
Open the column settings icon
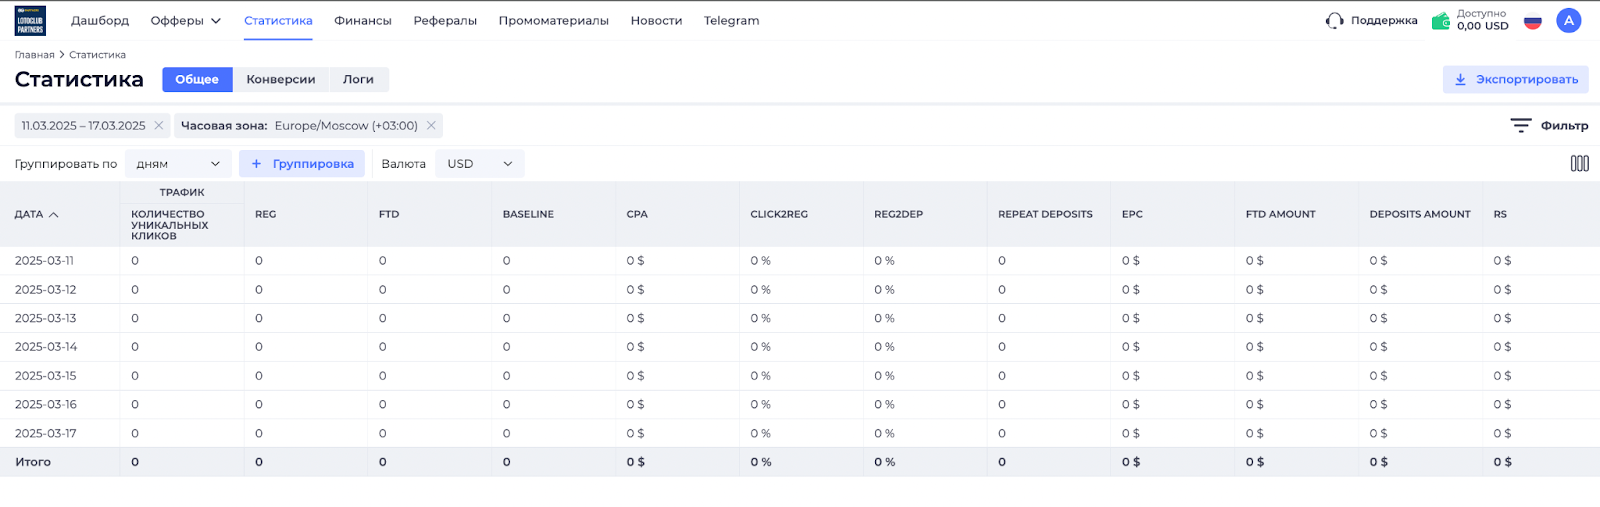point(1579,164)
